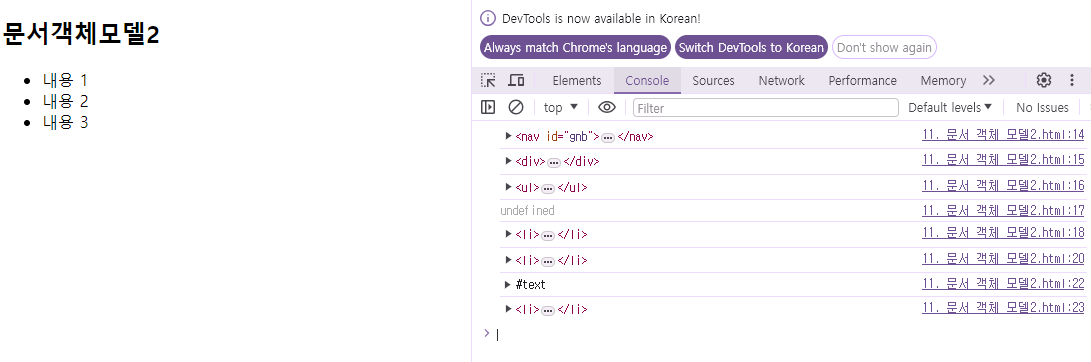Screen dimensions: 1091x362
Task: Expand the #text node entry
Action: coord(507,285)
